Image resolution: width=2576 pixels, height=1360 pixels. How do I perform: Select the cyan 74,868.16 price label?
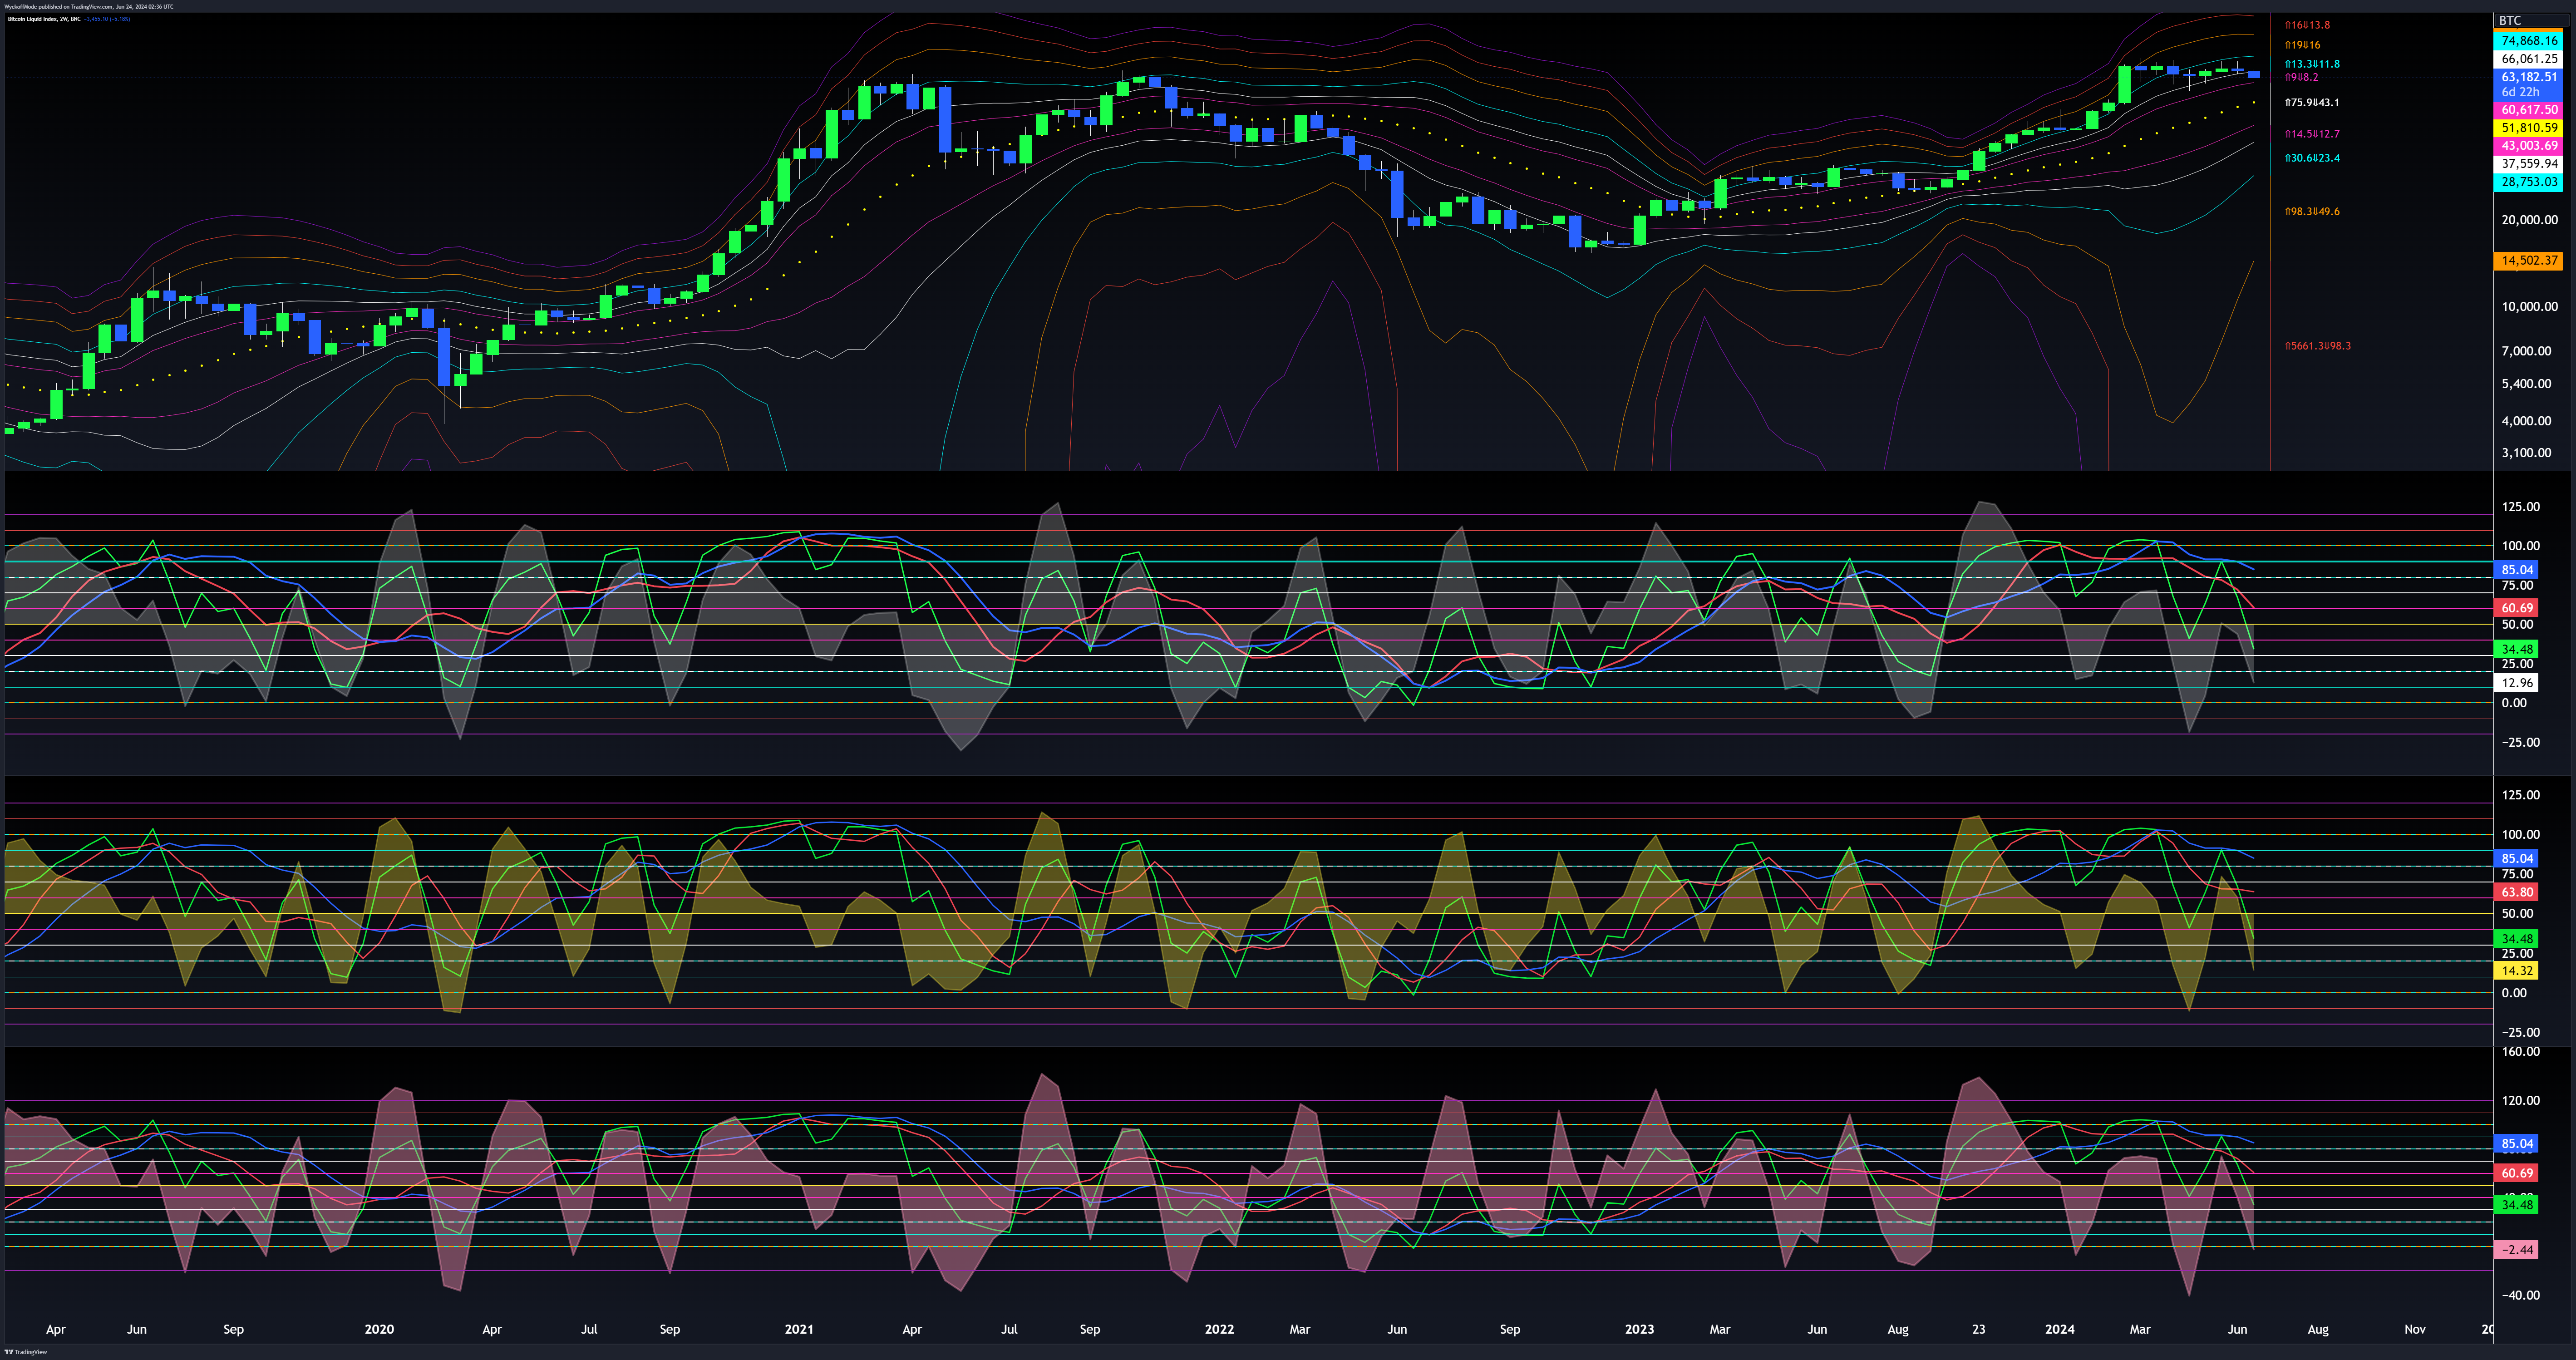coord(2529,41)
